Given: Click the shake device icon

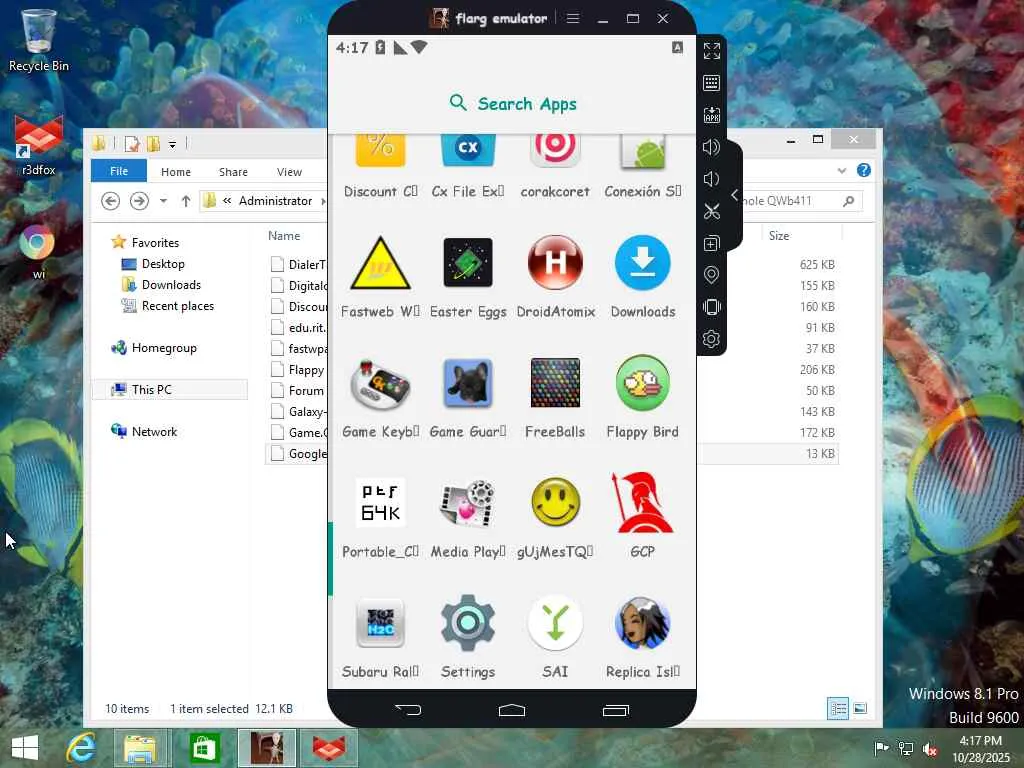Looking at the screenshot, I should tap(712, 307).
